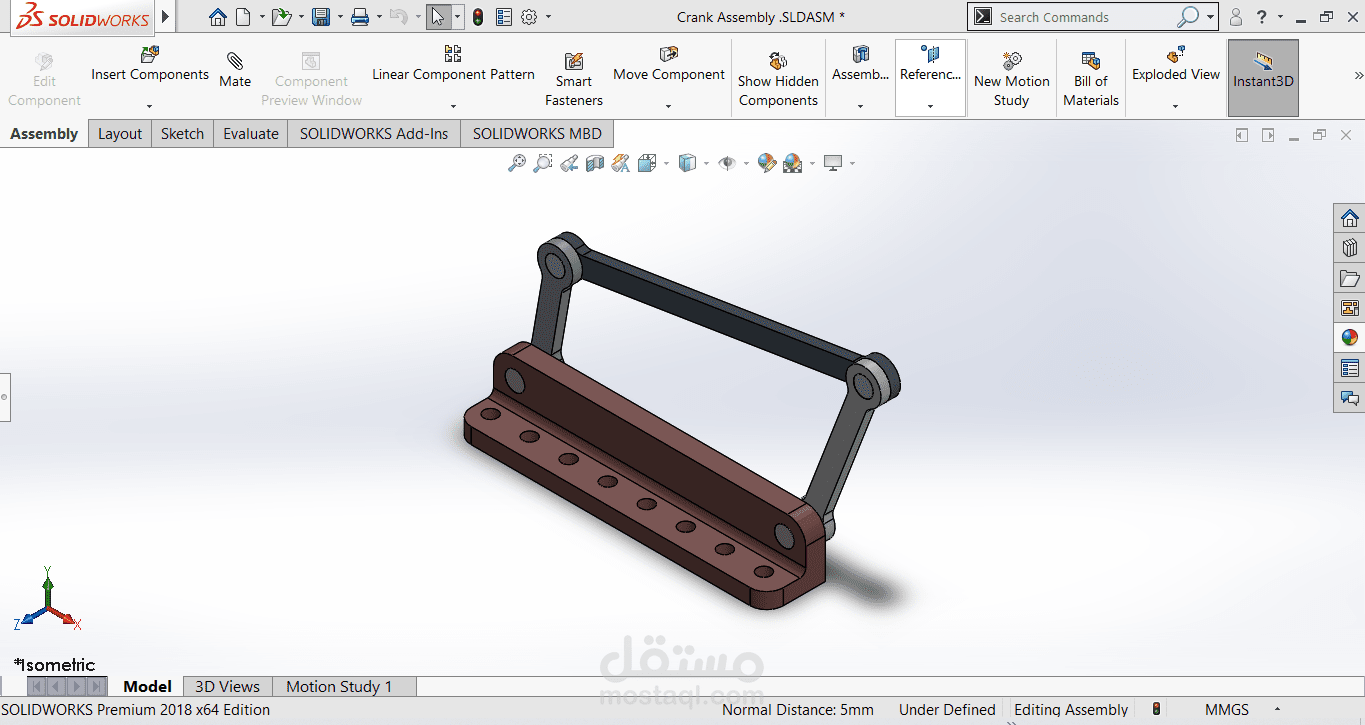Click Insert Components tool
Viewport: 1365px width, 725px height.
click(x=150, y=65)
